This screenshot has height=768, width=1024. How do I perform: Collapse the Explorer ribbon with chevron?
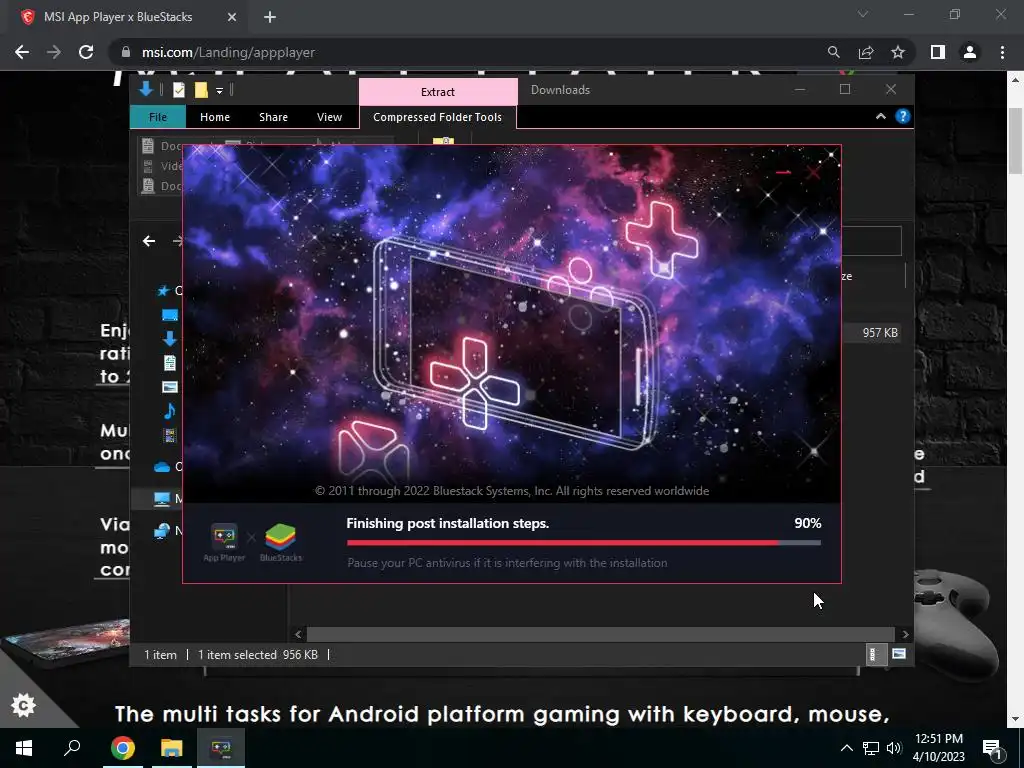[880, 116]
